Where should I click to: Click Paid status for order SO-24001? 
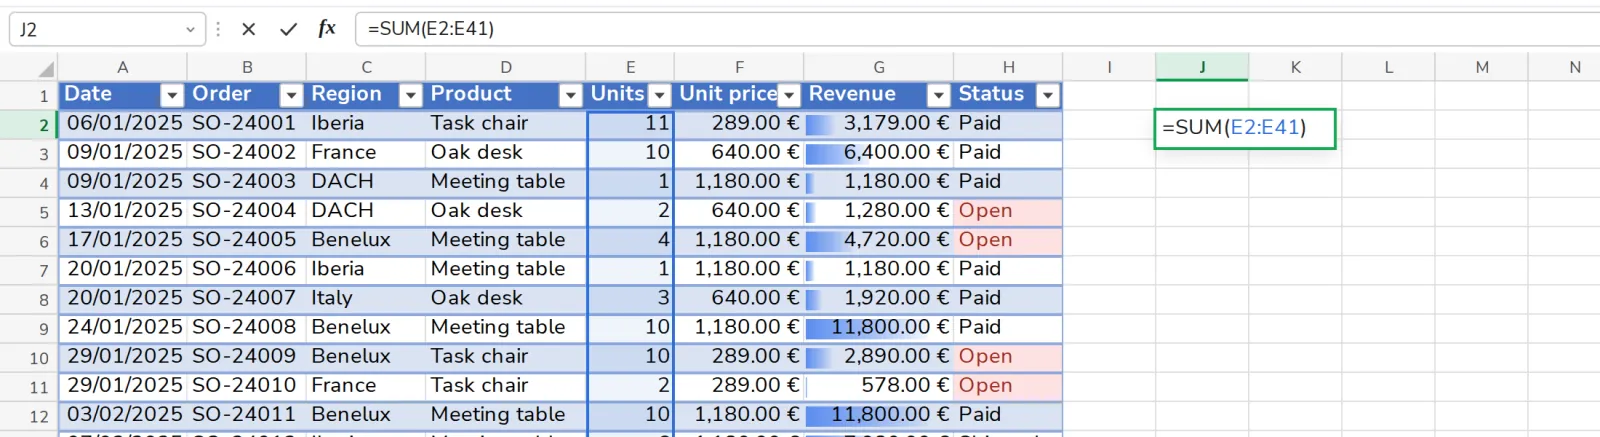tap(1008, 124)
